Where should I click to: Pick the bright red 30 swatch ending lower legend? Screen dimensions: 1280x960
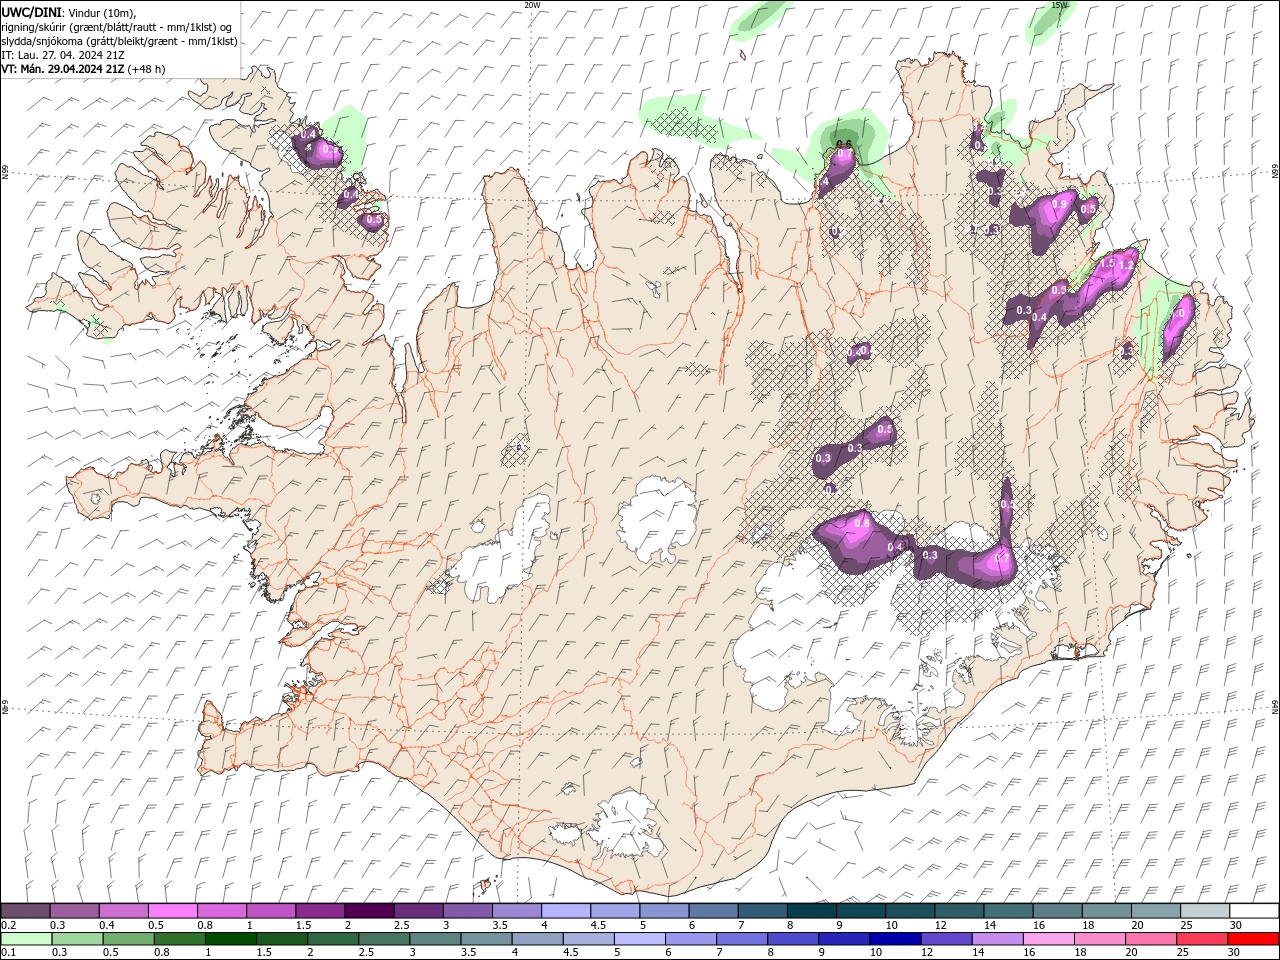[x=1254, y=939]
